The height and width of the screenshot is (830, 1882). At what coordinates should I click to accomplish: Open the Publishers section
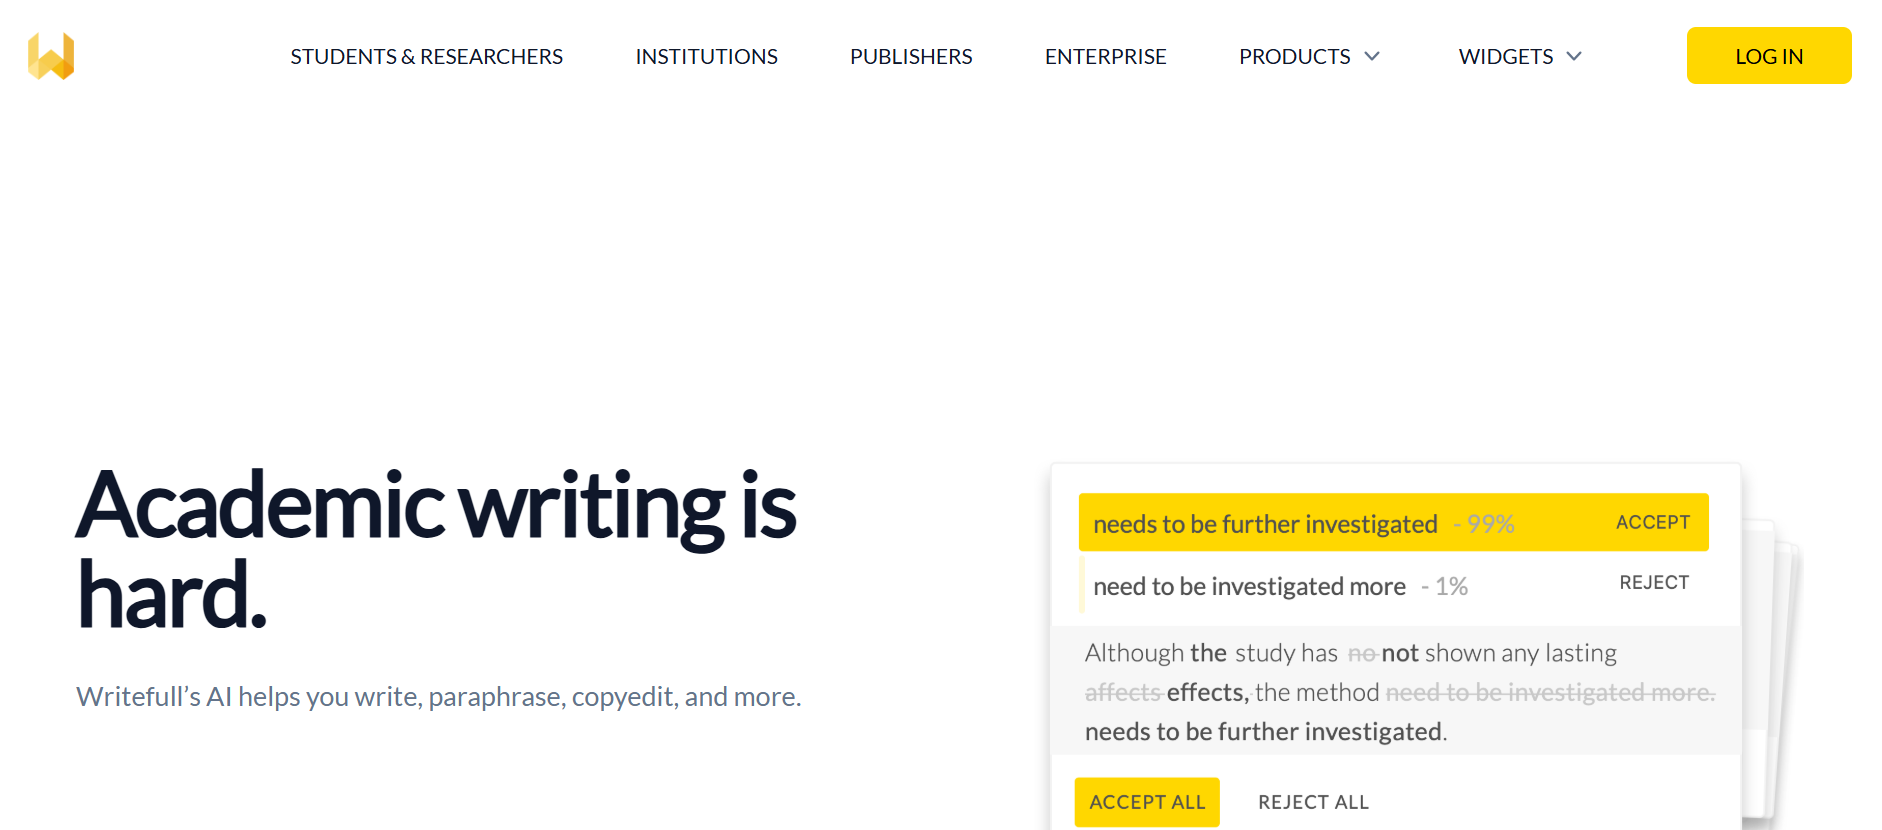pyautogui.click(x=911, y=57)
